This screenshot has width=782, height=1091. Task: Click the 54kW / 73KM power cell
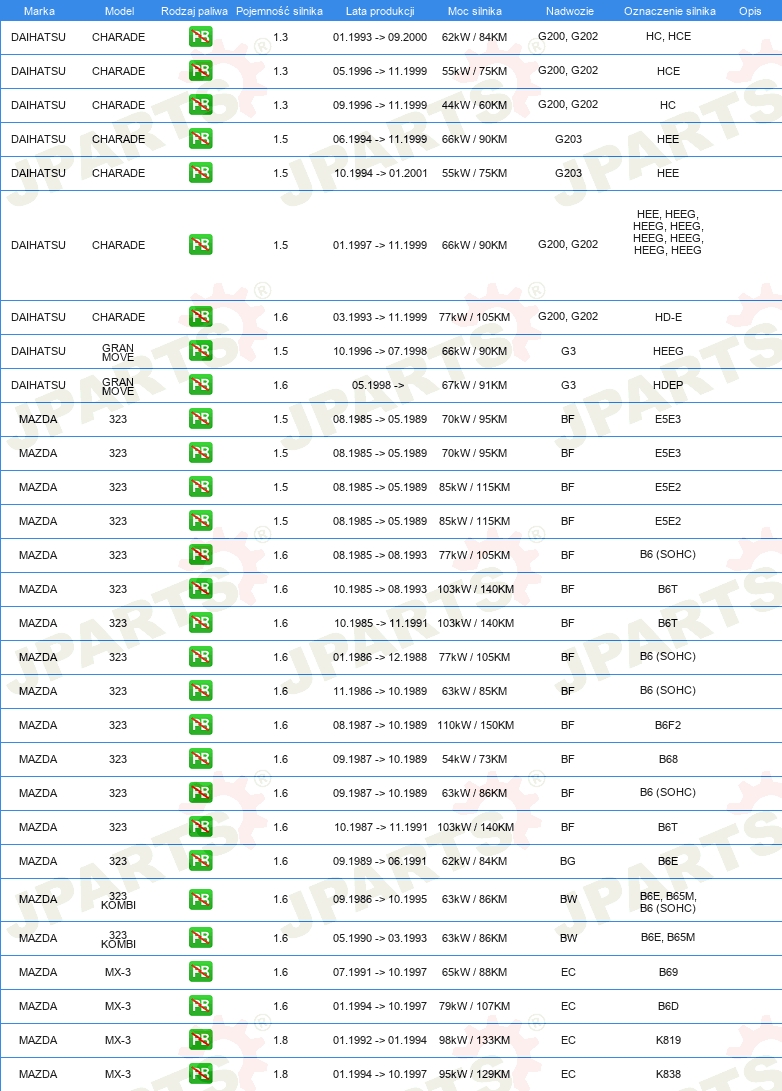[474, 760]
